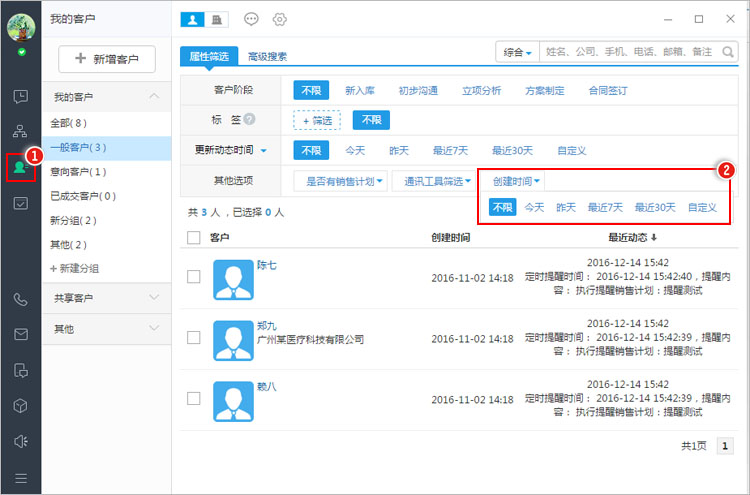The width and height of the screenshot is (750, 495).
Task: Open 赖八 avatar thumbnail
Action: point(233,401)
